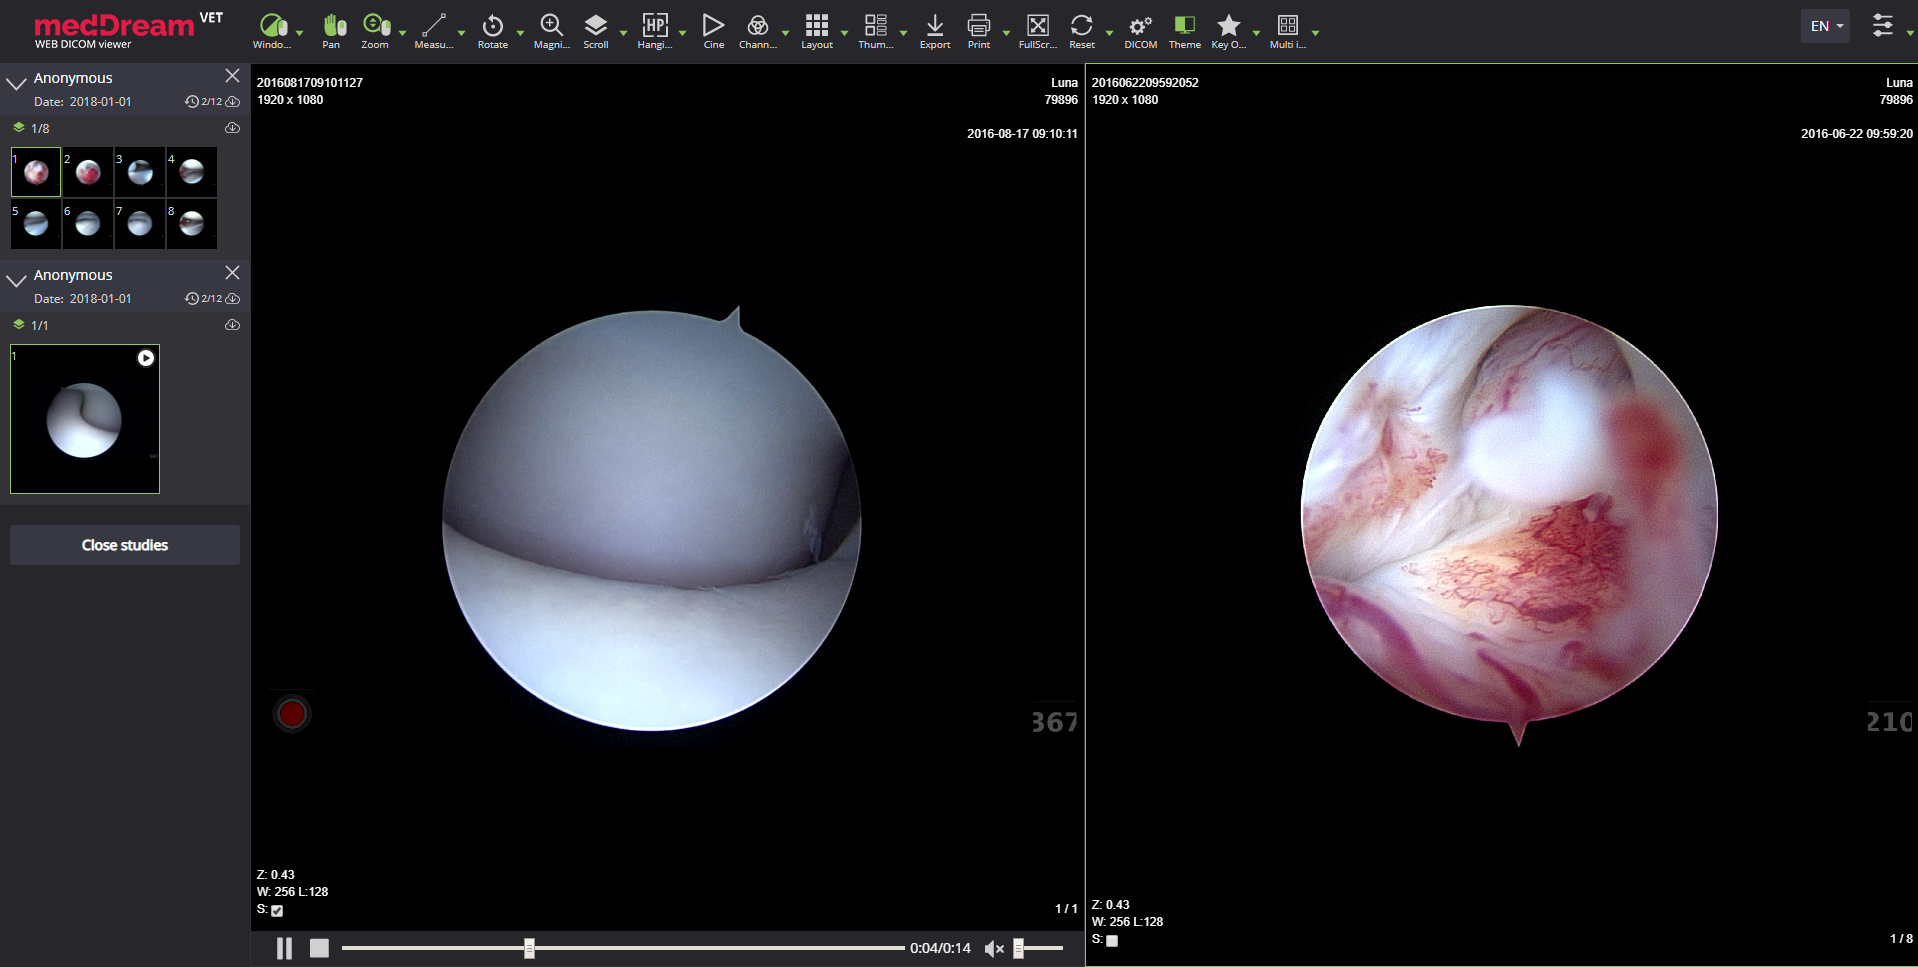The width and height of the screenshot is (1918, 967).
Task: Open the language selection dropdown
Action: coord(1824,25)
